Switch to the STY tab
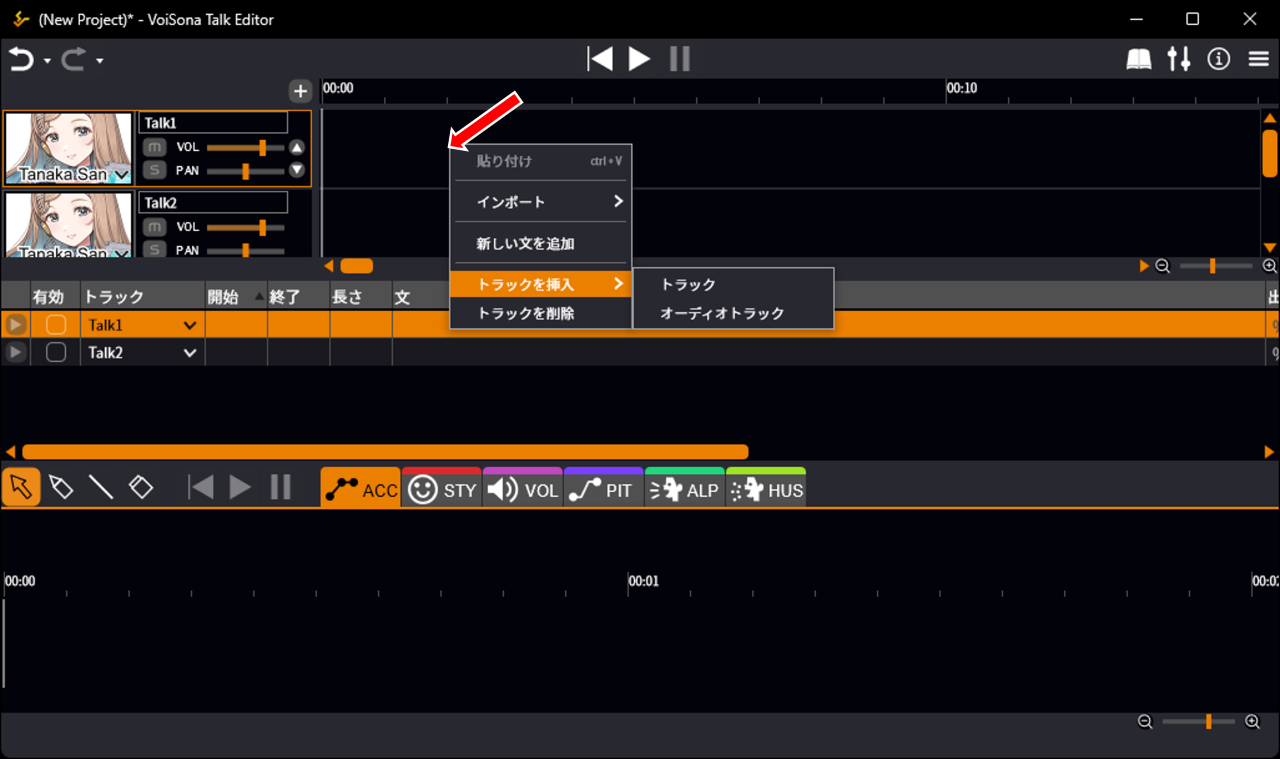The height and width of the screenshot is (759, 1280). point(442,488)
